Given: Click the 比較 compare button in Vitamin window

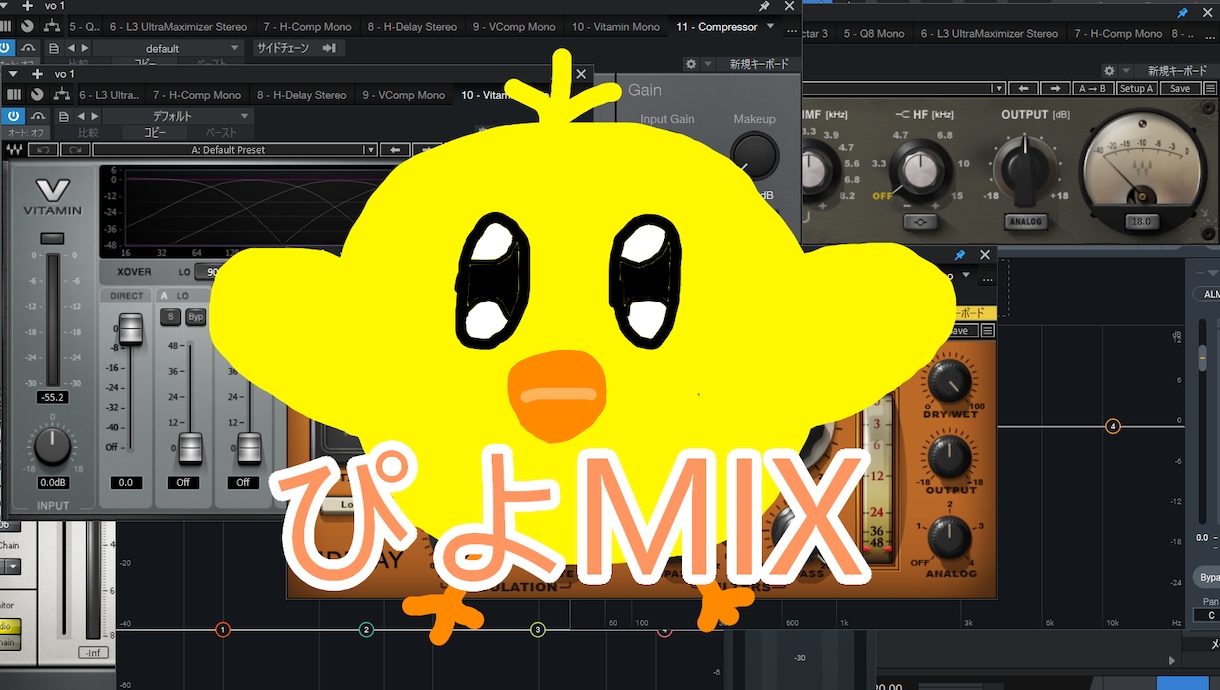Looking at the screenshot, I should (x=88, y=132).
